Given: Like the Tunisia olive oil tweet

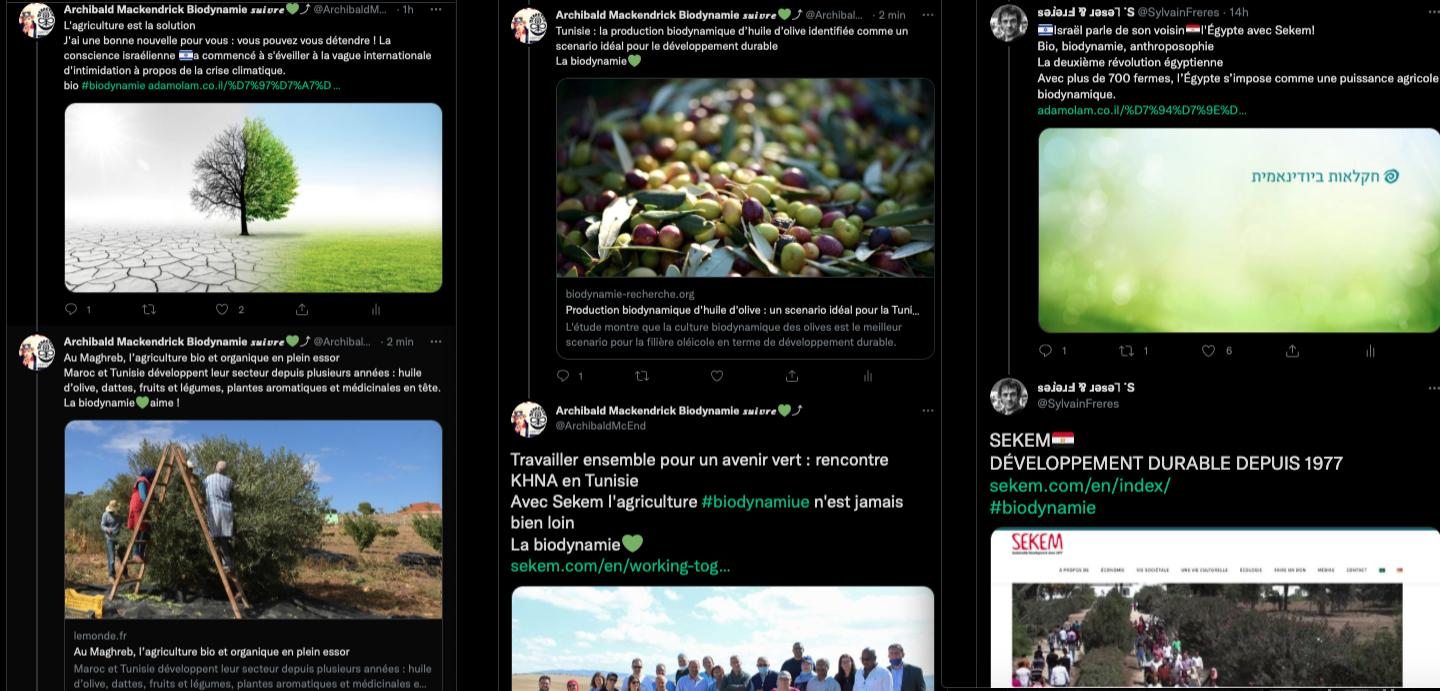Looking at the screenshot, I should (716, 376).
